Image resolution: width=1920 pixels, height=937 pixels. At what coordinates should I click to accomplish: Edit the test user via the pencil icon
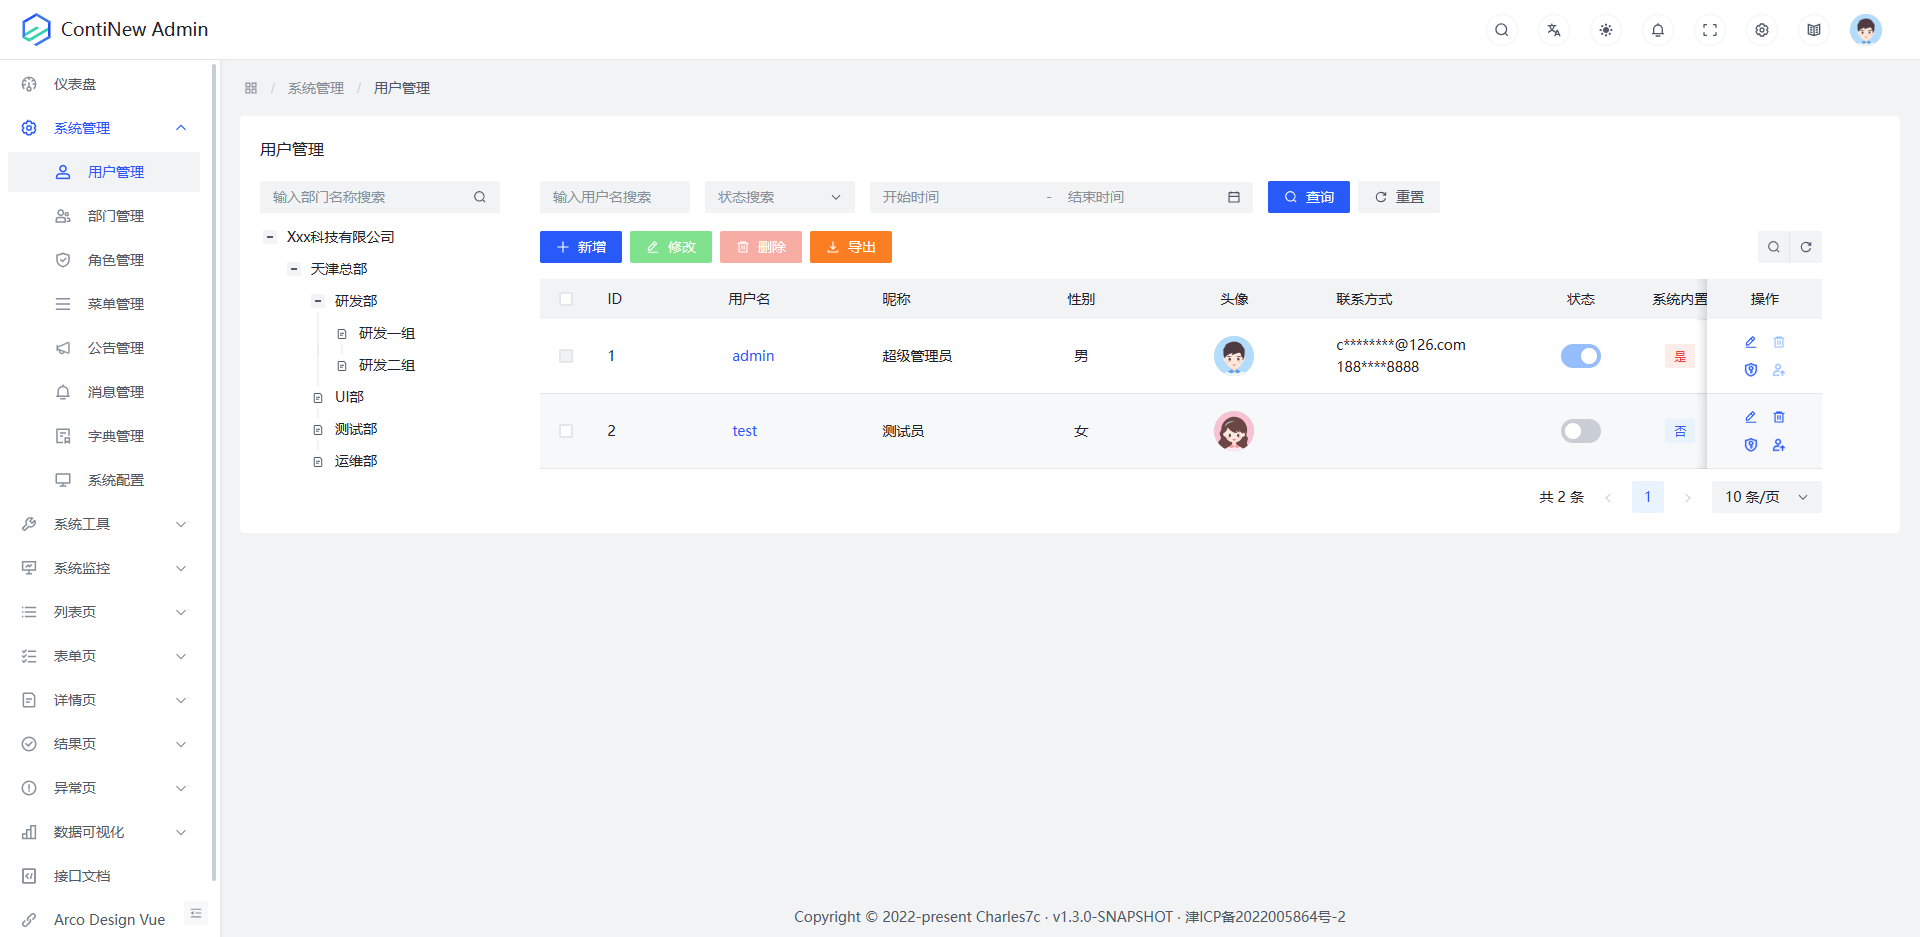pyautogui.click(x=1750, y=417)
